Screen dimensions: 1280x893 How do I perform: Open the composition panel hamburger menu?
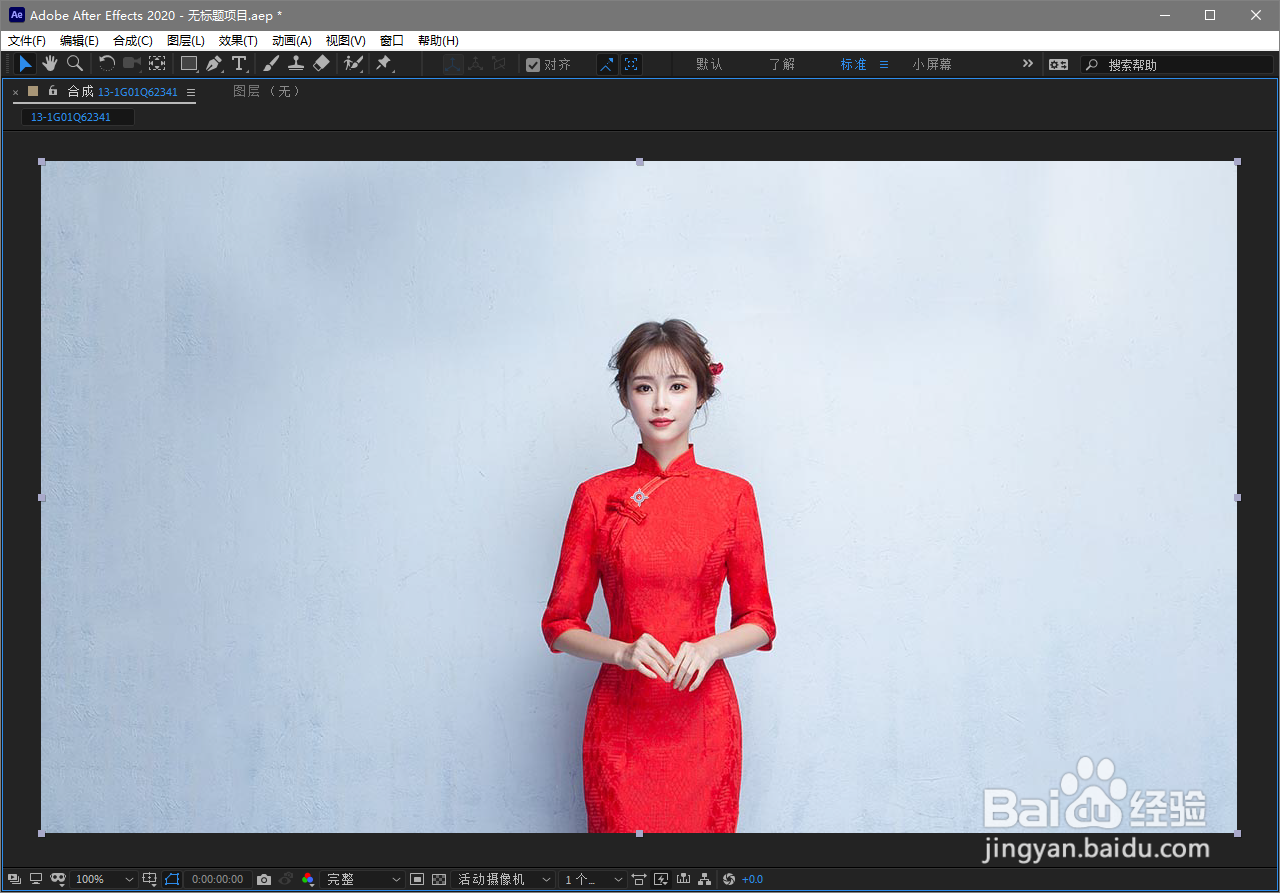tap(191, 92)
